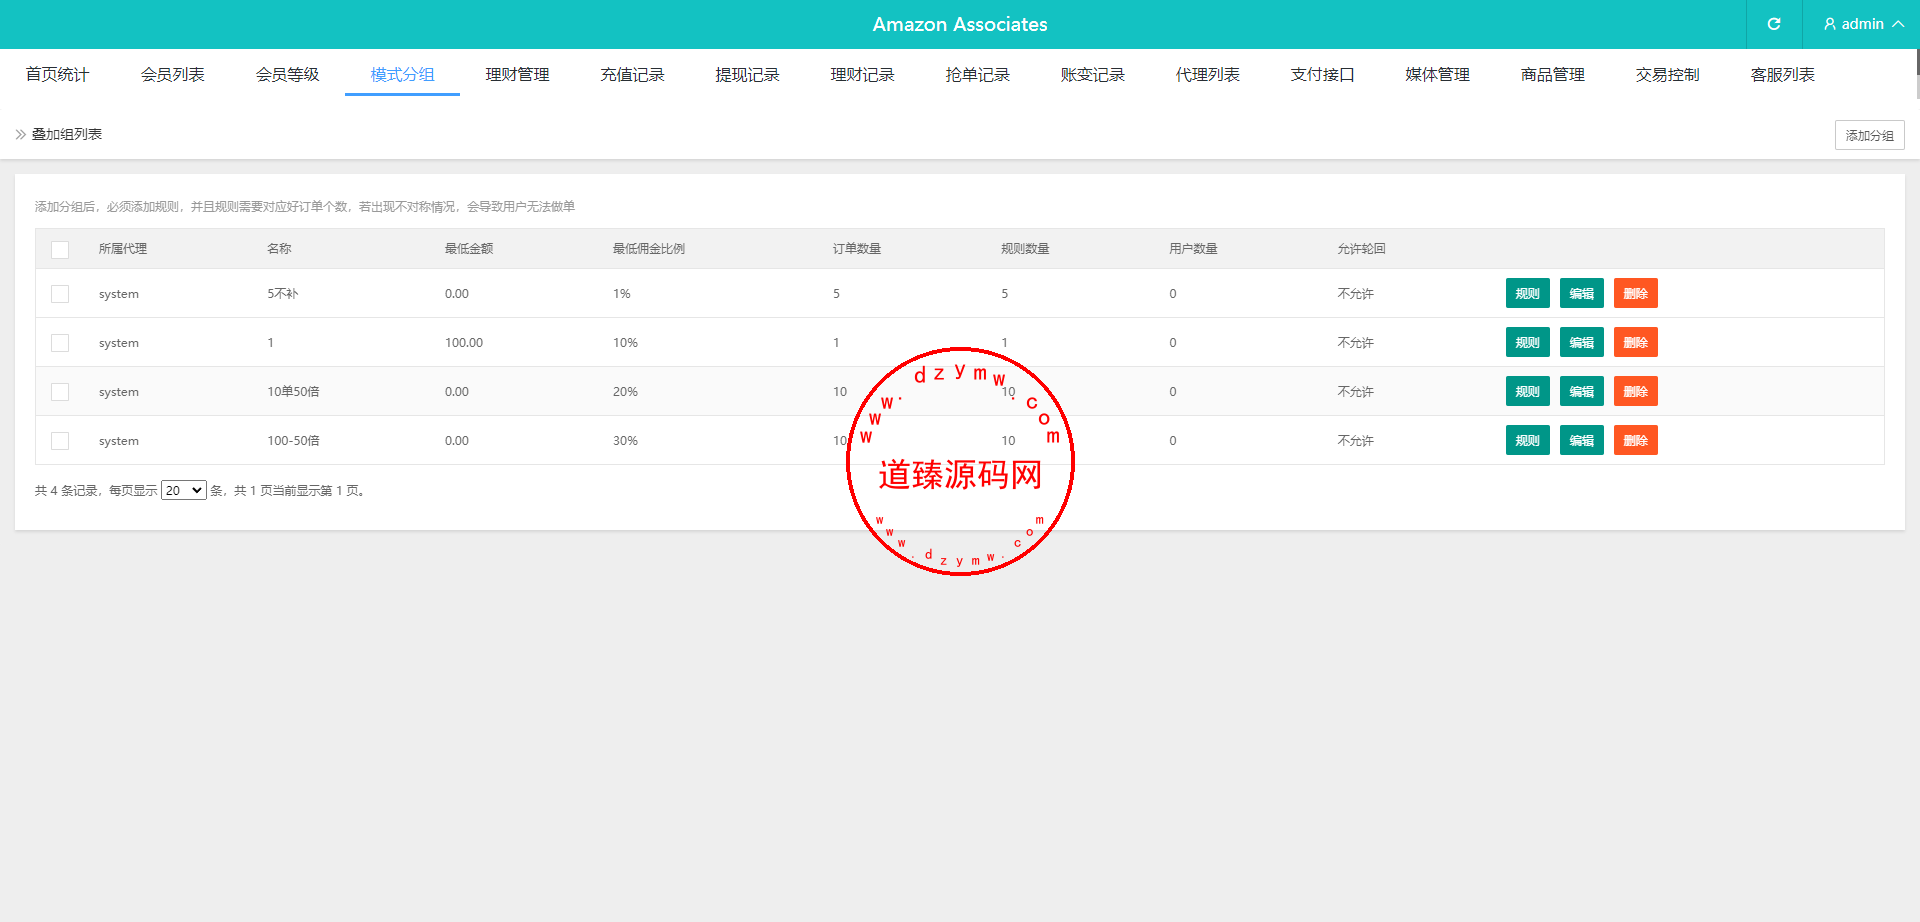Open 规则 for the 100.00 row

(1527, 342)
